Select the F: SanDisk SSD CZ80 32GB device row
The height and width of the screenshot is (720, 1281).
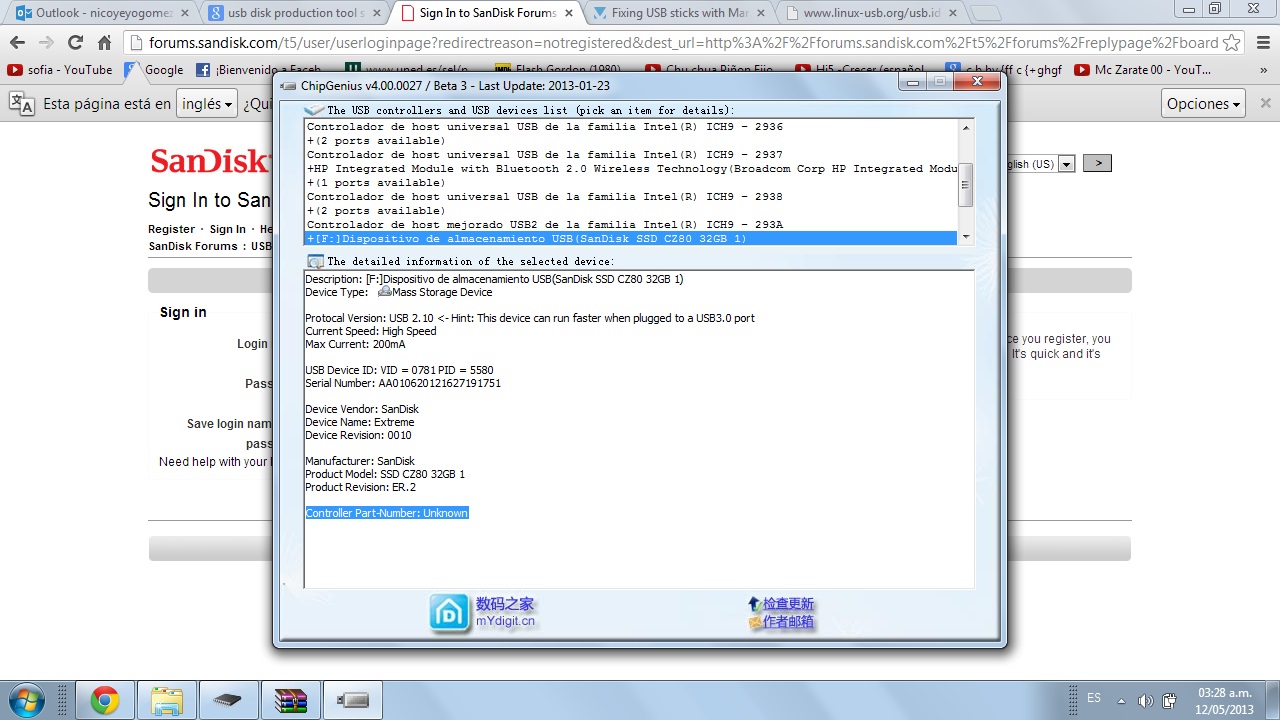(630, 239)
